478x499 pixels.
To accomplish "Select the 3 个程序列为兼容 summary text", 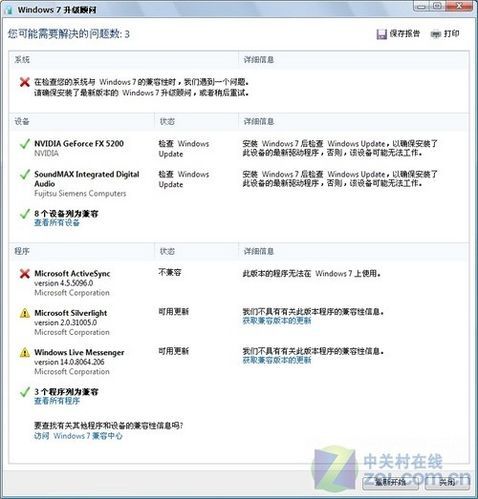I will point(66,392).
